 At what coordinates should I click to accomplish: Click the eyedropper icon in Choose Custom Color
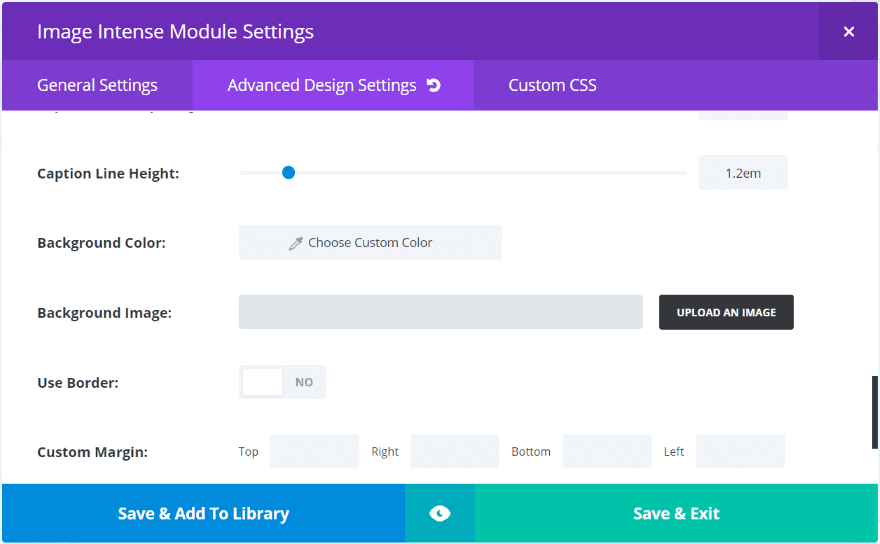(x=295, y=243)
